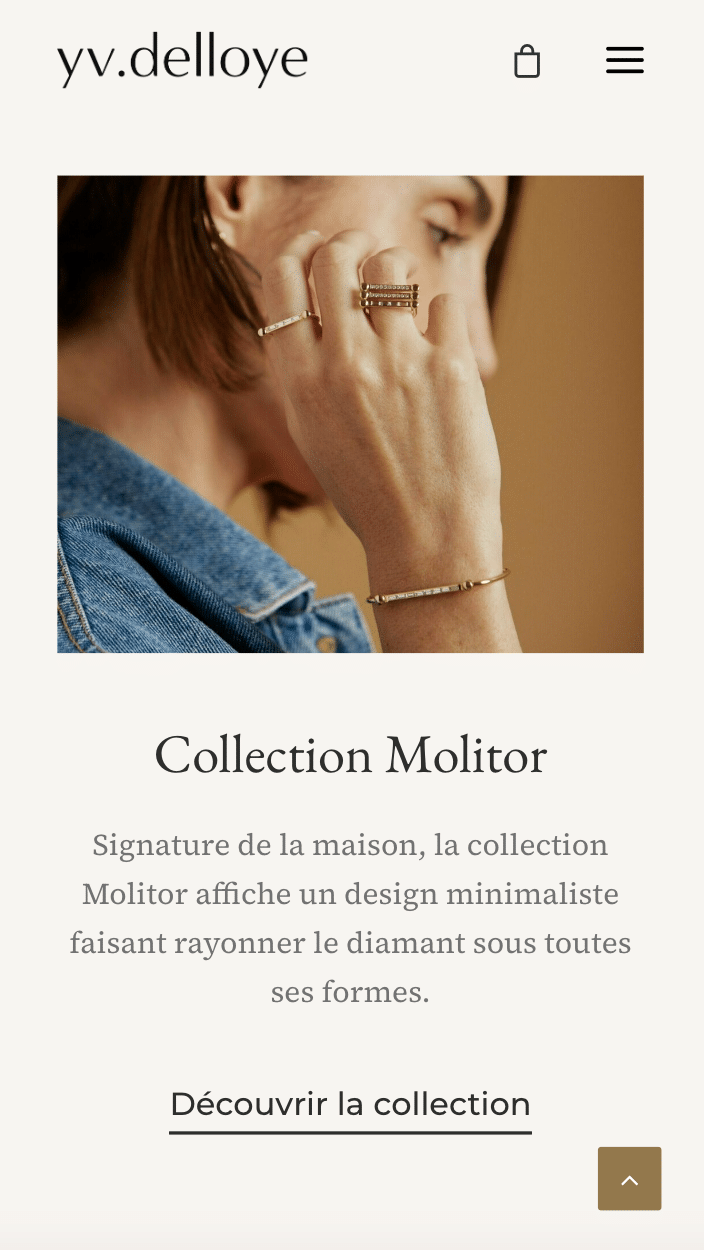Image resolution: width=704 pixels, height=1250 pixels.
Task: Click the yv.delloye logo
Action: tap(183, 59)
